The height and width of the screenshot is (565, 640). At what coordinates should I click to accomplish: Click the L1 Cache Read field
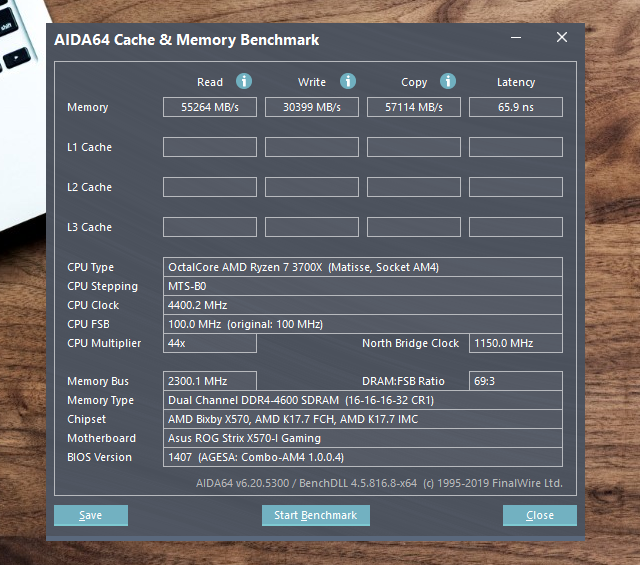pos(210,147)
